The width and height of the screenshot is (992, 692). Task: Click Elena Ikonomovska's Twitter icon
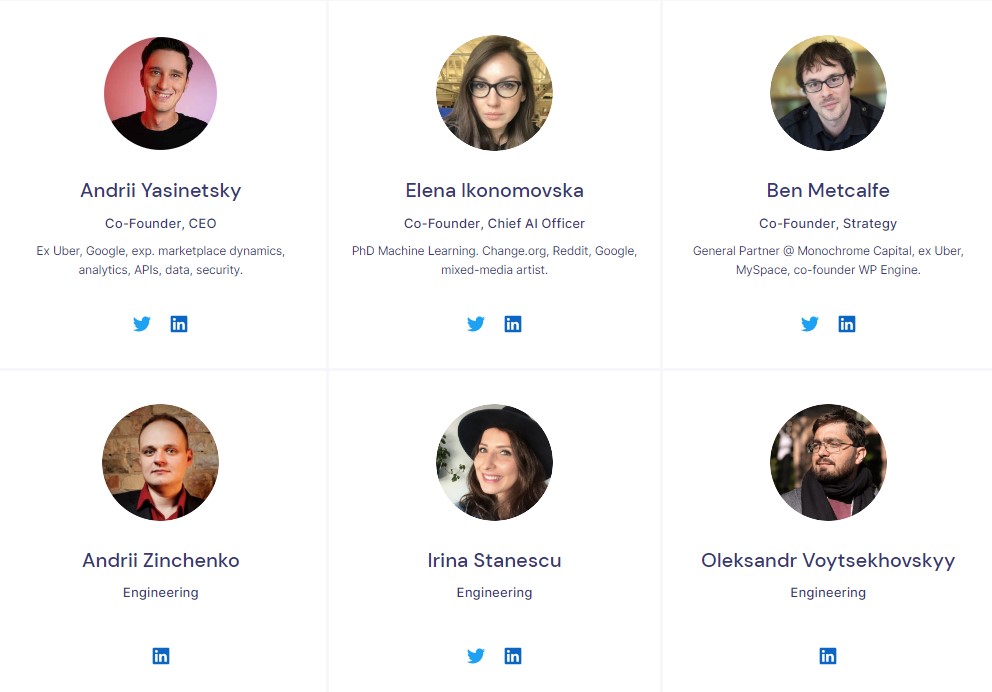[x=476, y=324]
